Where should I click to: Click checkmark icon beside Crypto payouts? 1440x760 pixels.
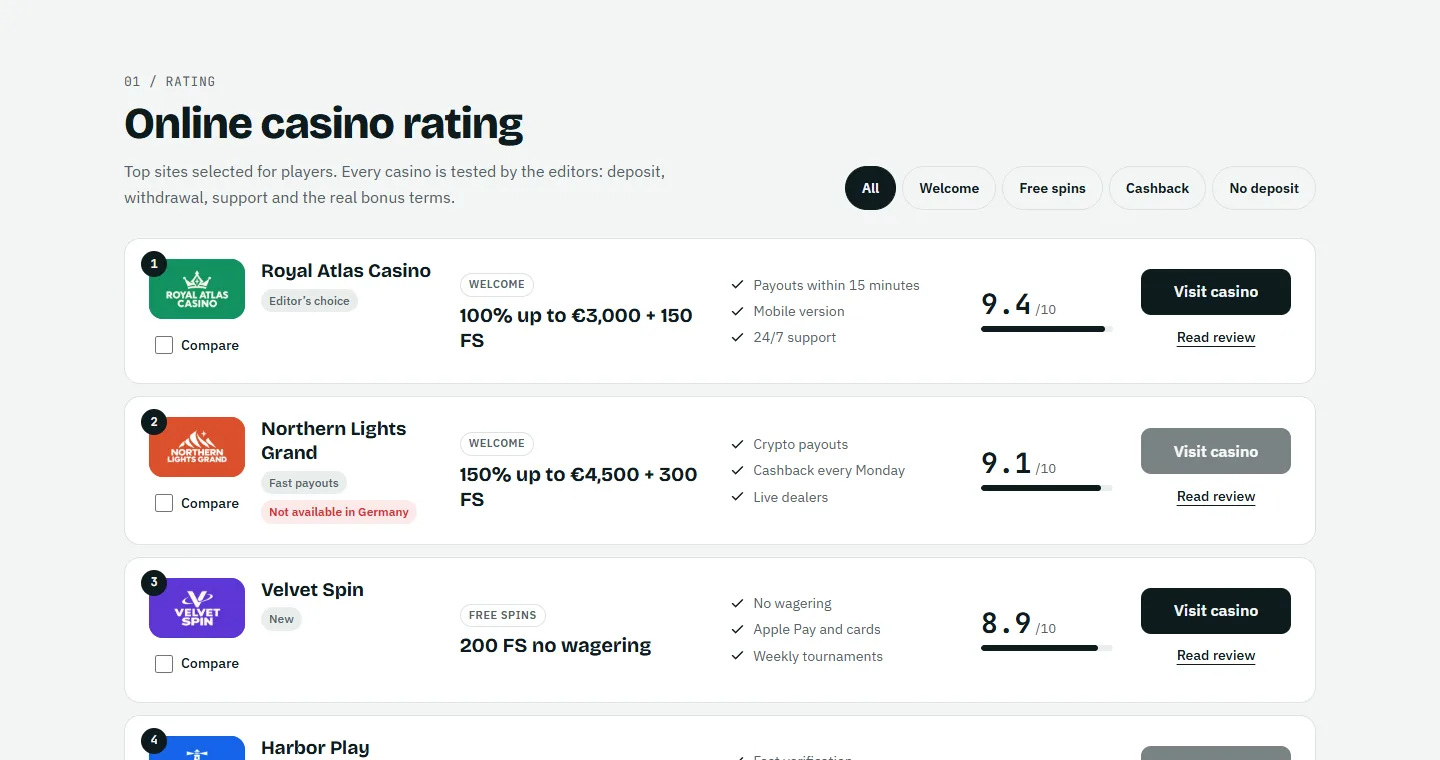point(738,444)
